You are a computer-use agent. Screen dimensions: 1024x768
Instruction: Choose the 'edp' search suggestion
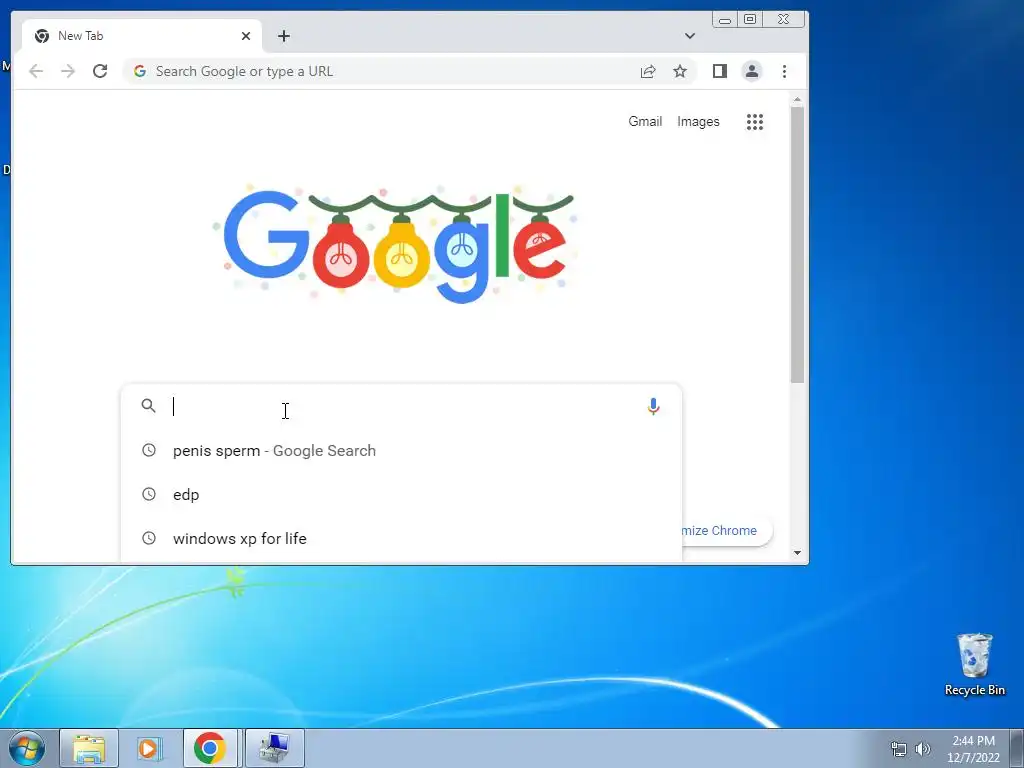401,494
